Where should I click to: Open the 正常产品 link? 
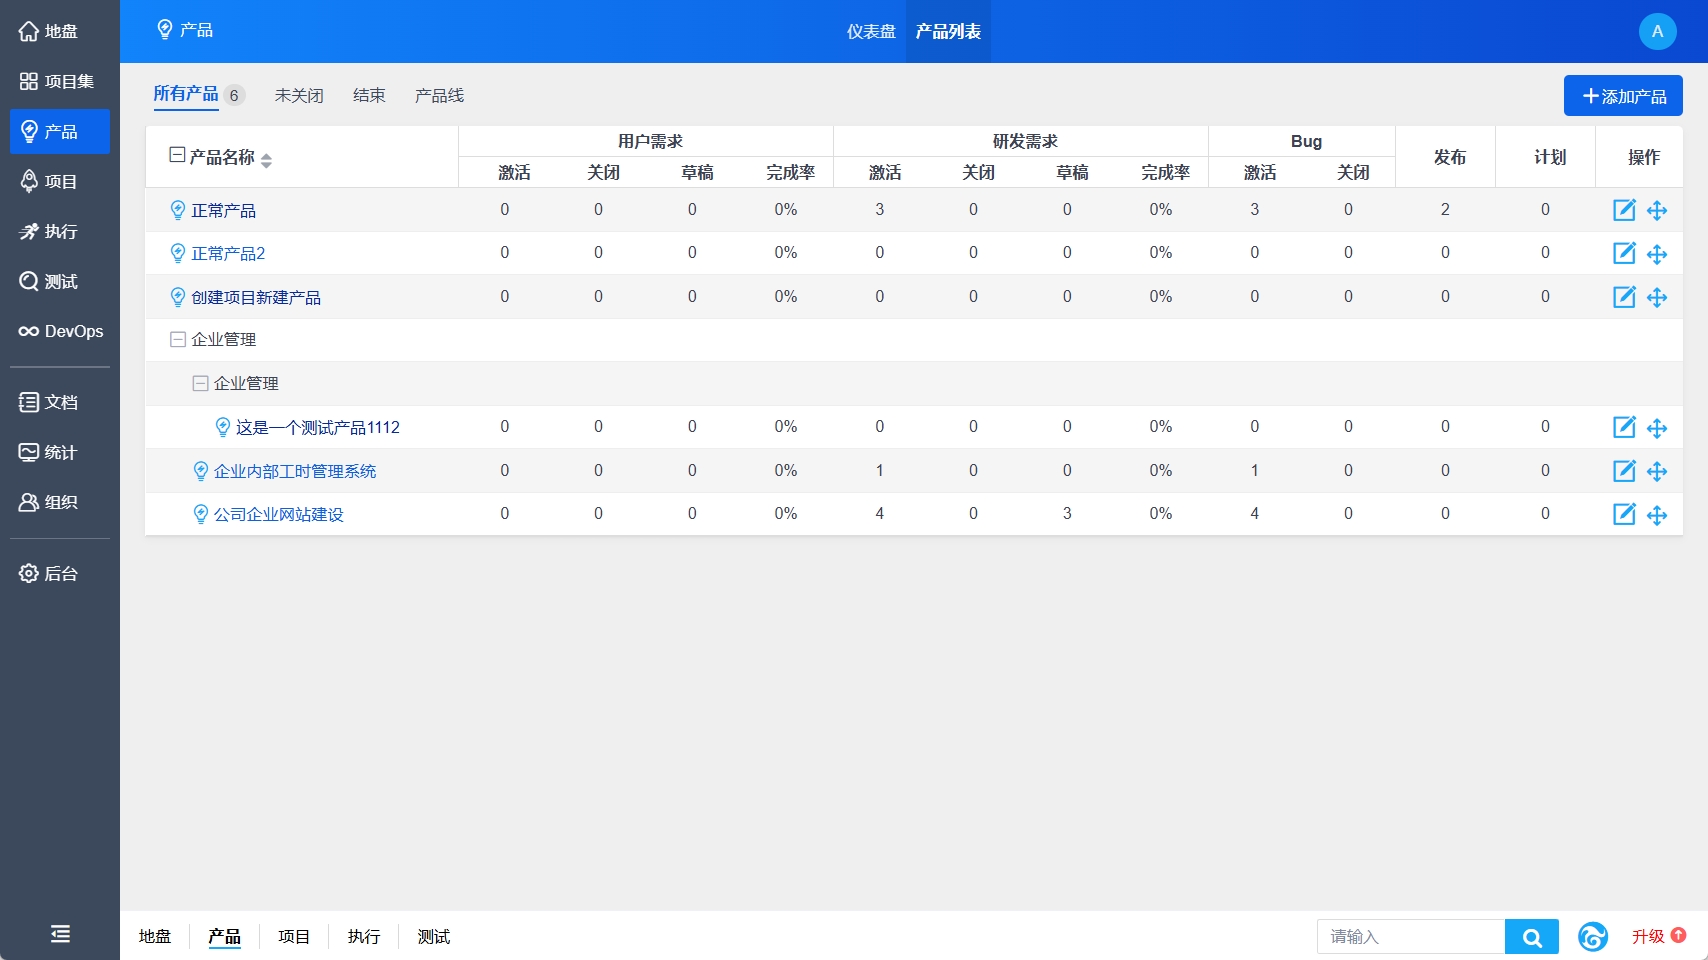click(x=223, y=211)
